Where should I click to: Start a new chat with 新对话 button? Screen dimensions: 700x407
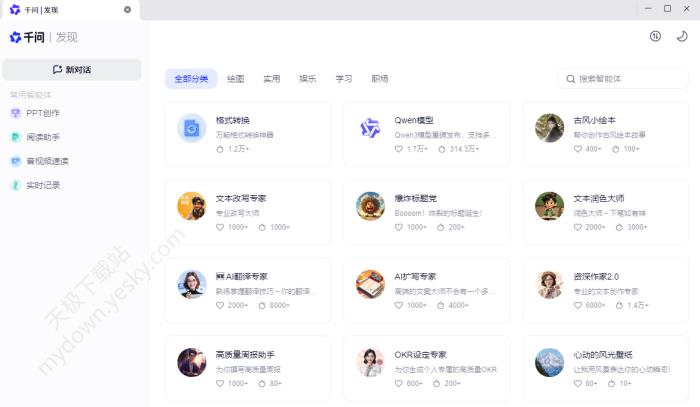[71, 70]
